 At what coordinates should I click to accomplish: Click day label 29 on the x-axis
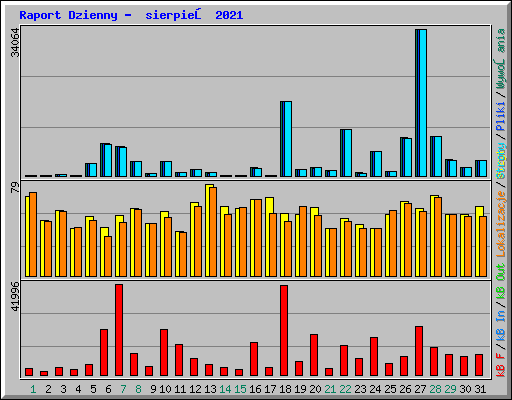(450, 389)
